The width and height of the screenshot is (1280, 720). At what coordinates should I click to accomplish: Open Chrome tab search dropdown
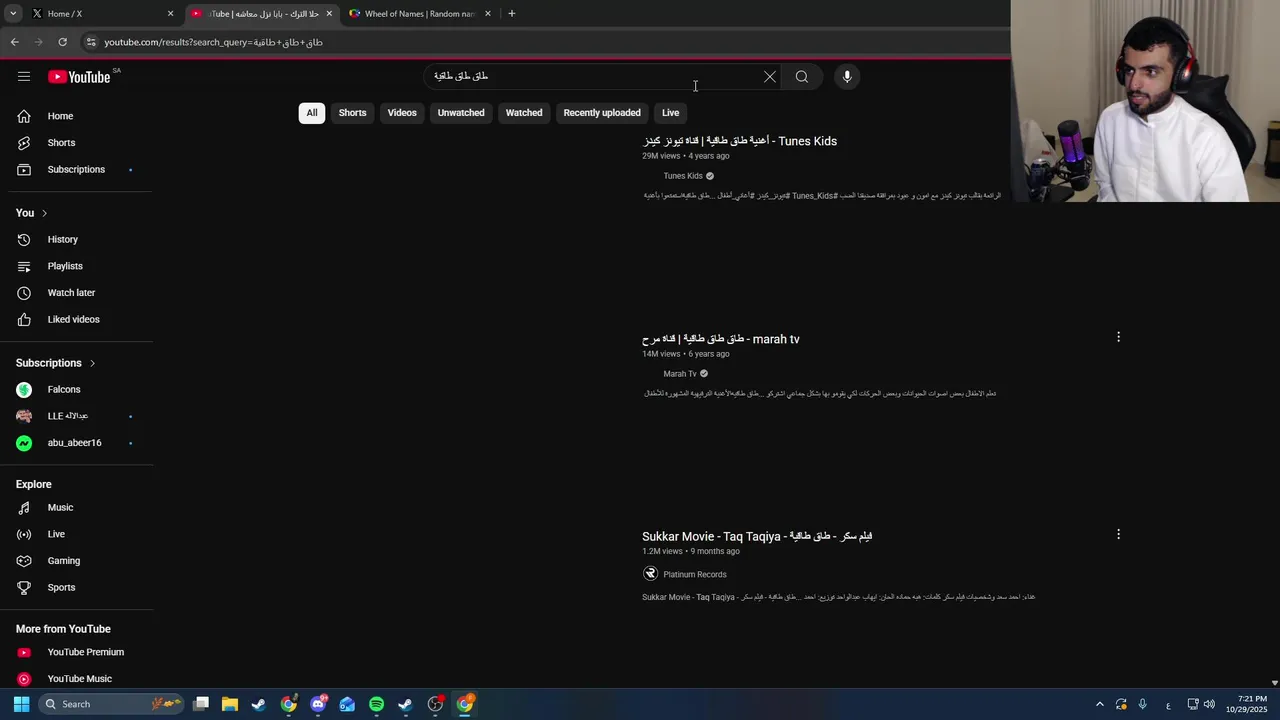click(x=13, y=14)
